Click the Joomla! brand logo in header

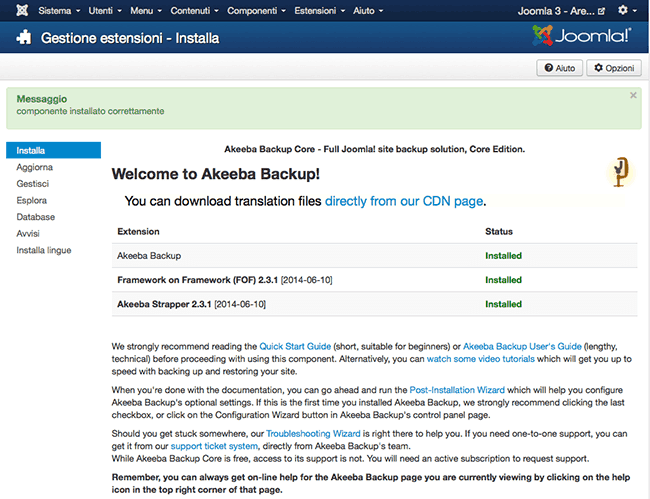coord(582,35)
